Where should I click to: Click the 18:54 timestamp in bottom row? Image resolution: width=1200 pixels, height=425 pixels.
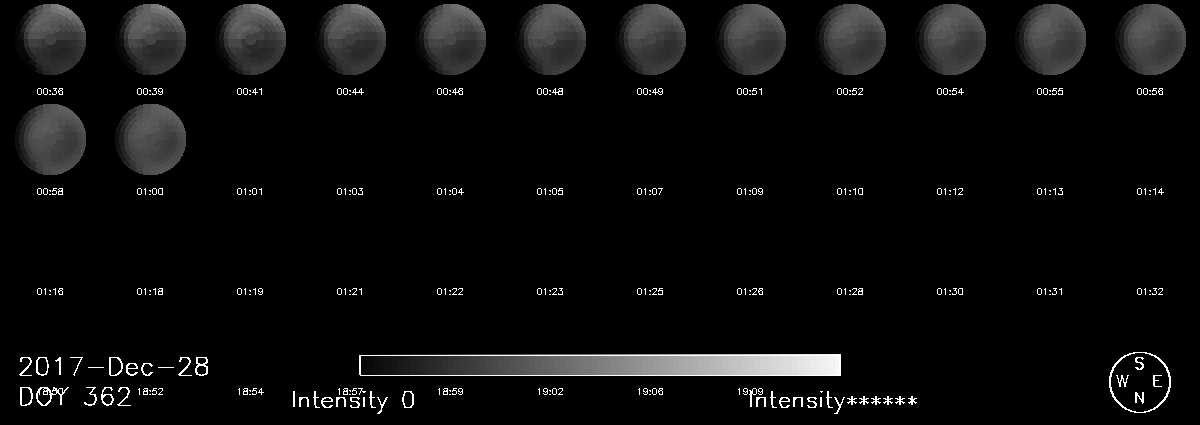pyautogui.click(x=250, y=391)
